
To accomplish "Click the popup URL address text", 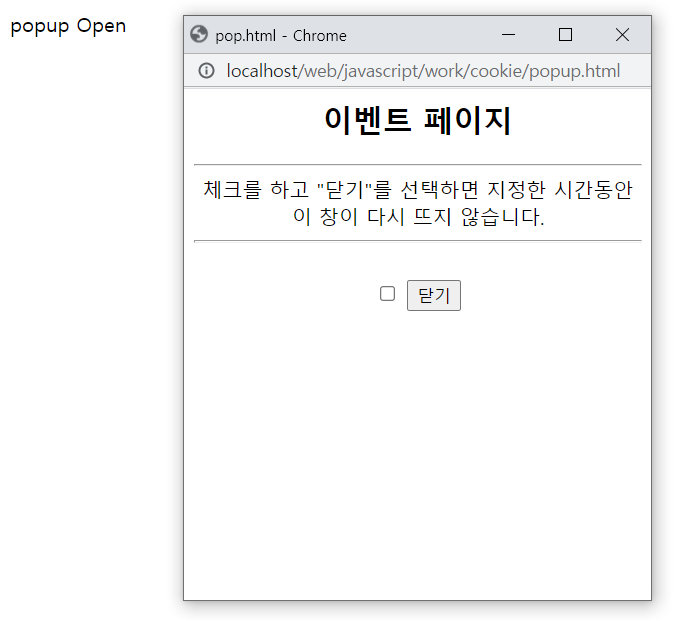I will (423, 71).
